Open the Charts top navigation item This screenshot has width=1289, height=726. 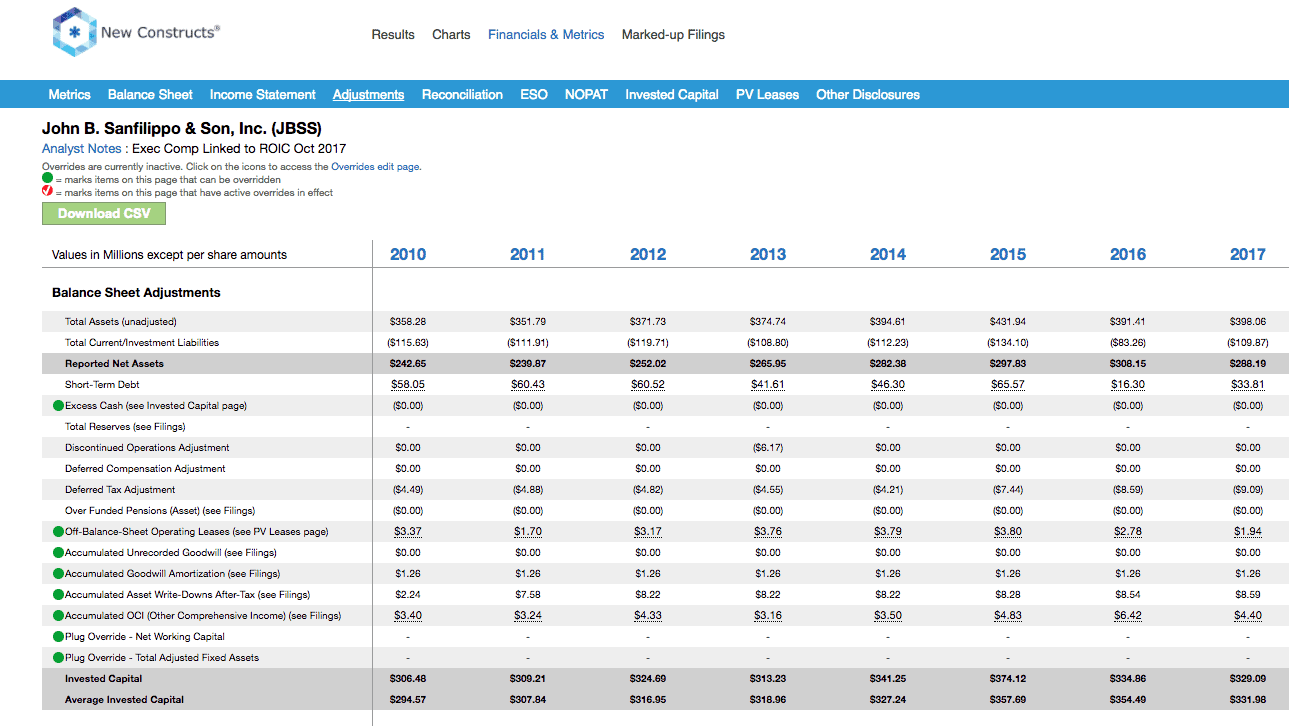tap(451, 34)
